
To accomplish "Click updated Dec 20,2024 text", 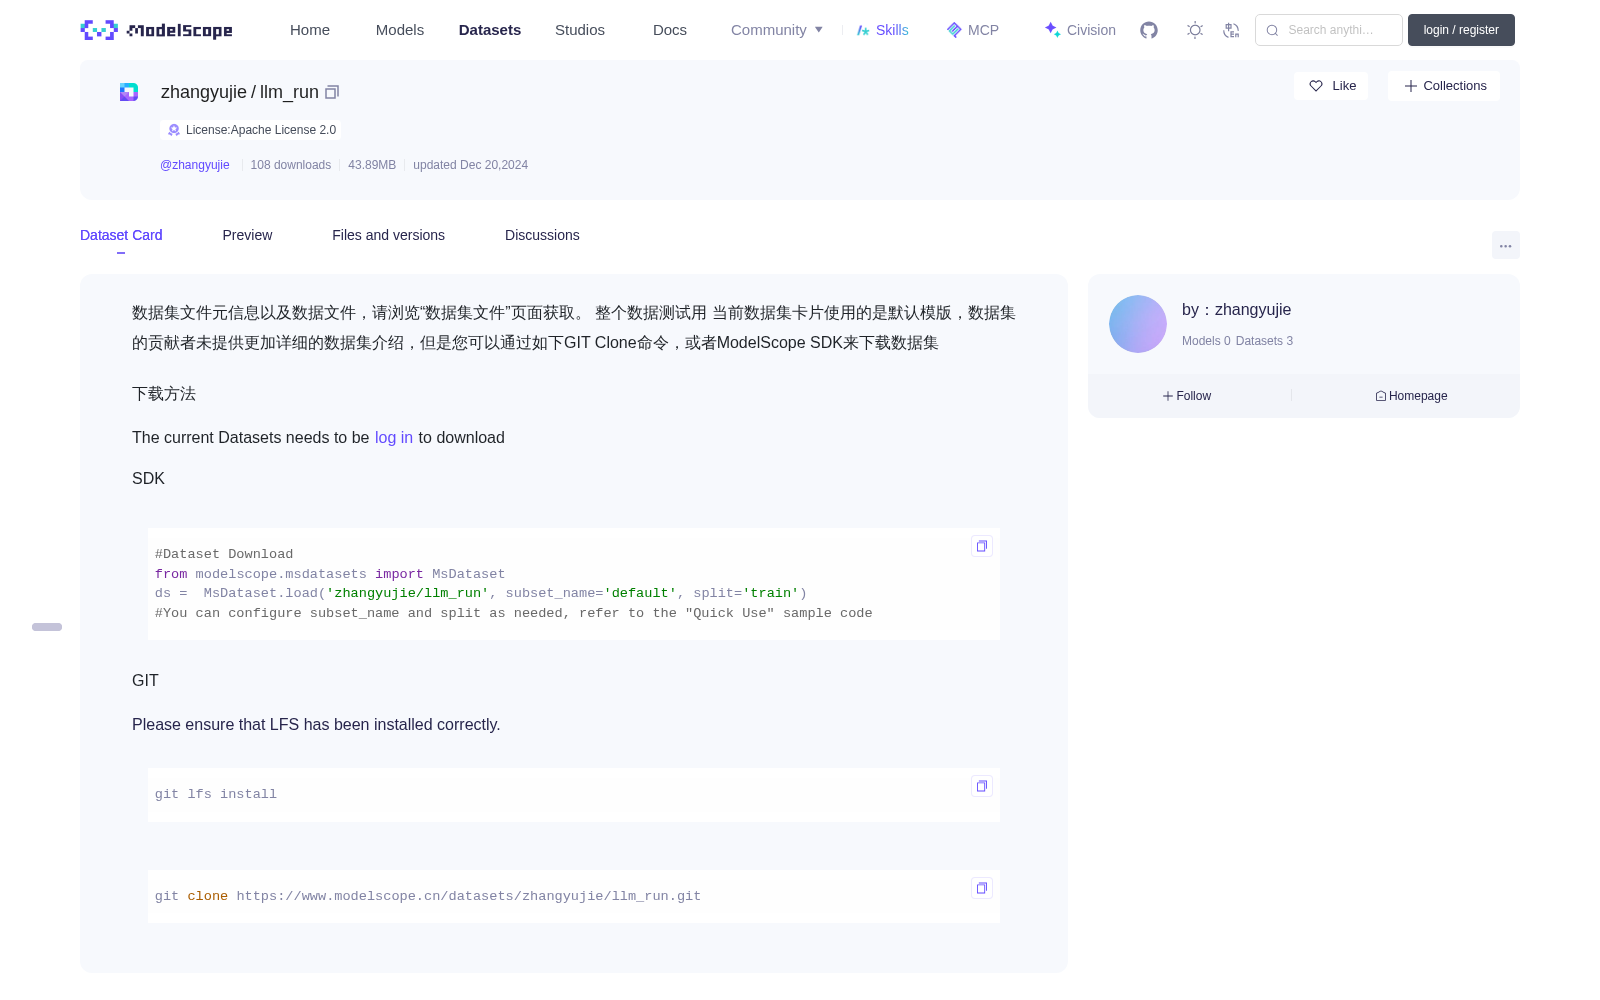I will pos(471,165).
